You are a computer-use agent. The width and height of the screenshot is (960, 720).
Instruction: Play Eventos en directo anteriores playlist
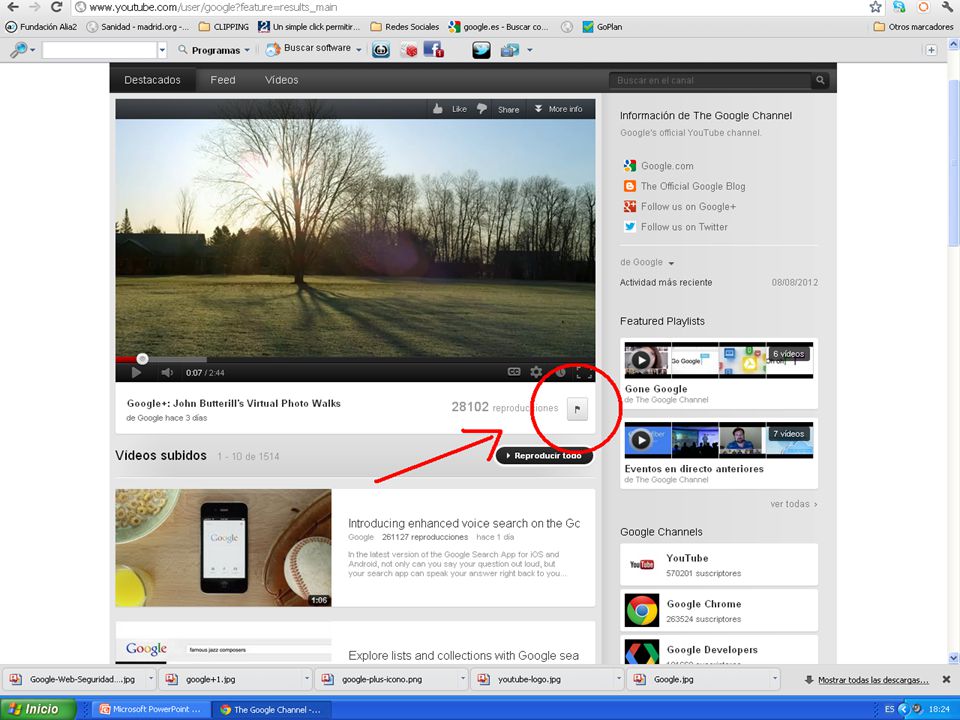641,440
